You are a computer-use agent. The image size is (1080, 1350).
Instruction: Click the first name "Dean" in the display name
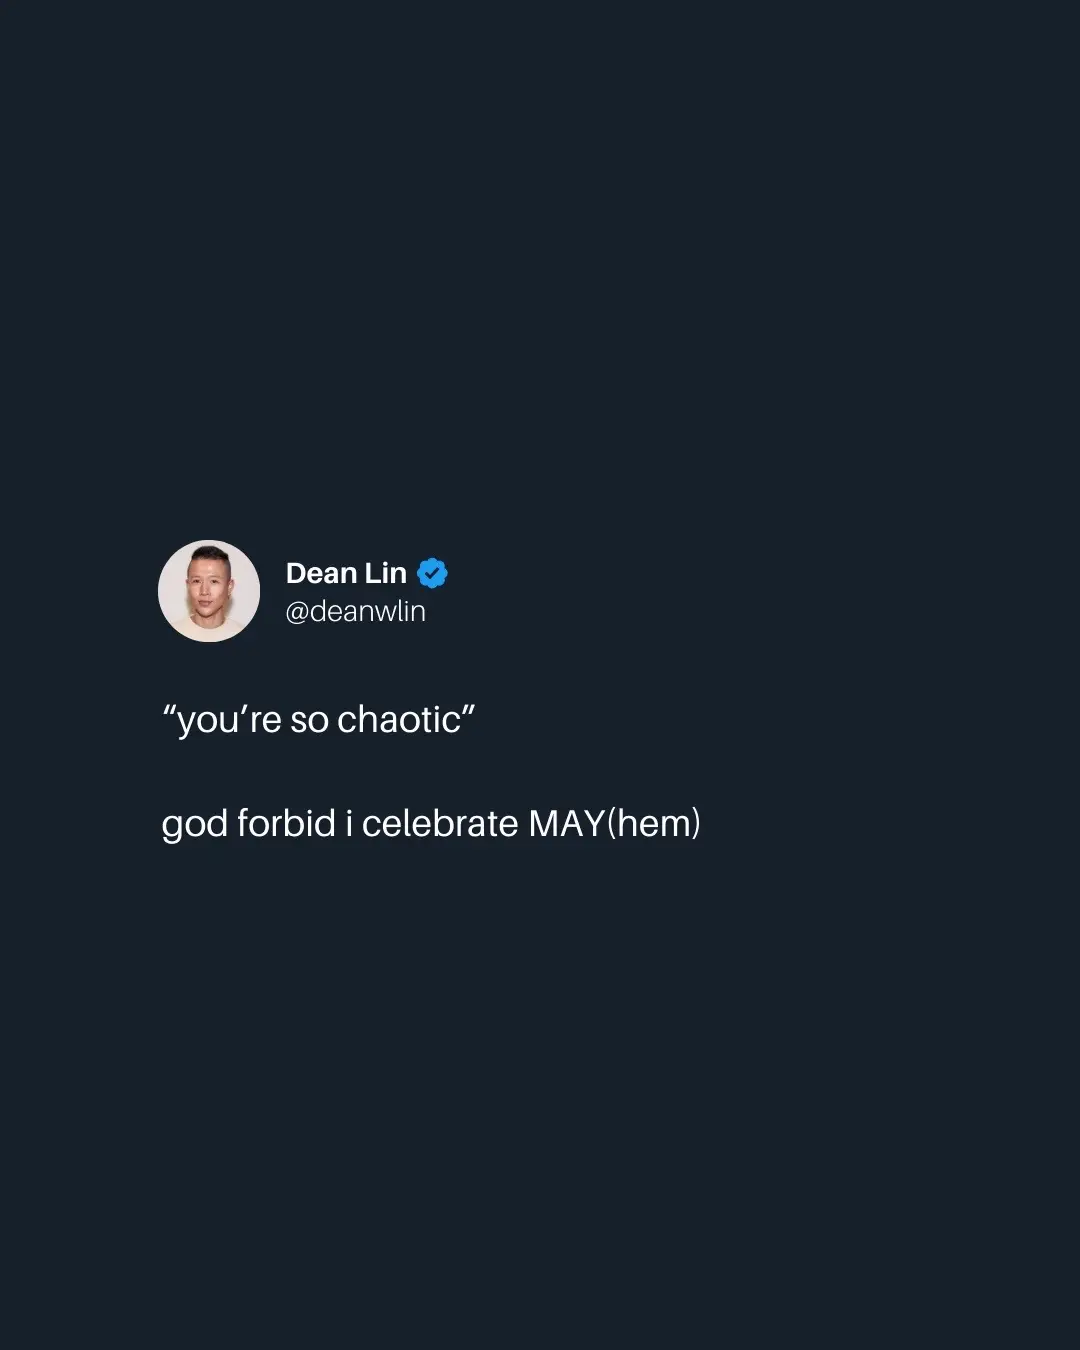(321, 573)
